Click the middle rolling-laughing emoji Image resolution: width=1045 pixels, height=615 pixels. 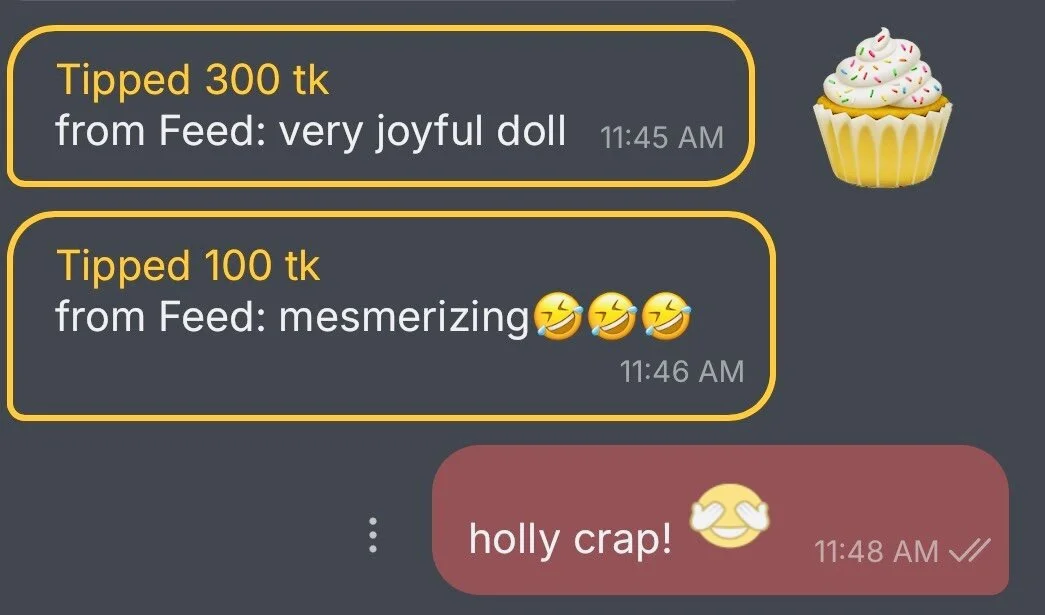coord(612,316)
